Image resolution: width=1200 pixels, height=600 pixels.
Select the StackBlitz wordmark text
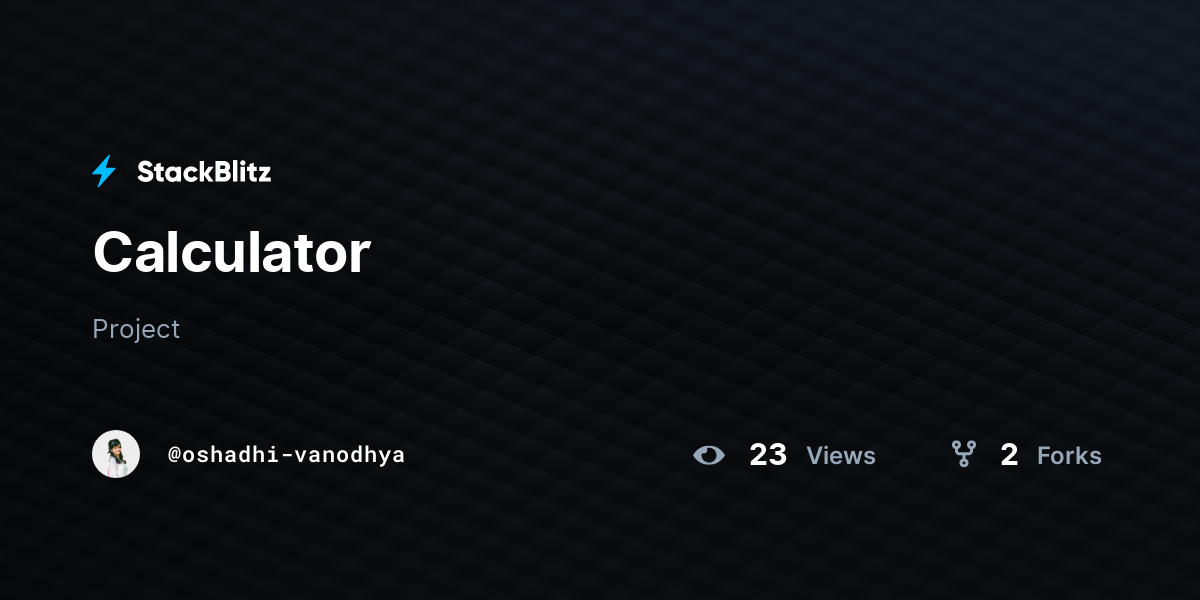pos(204,172)
